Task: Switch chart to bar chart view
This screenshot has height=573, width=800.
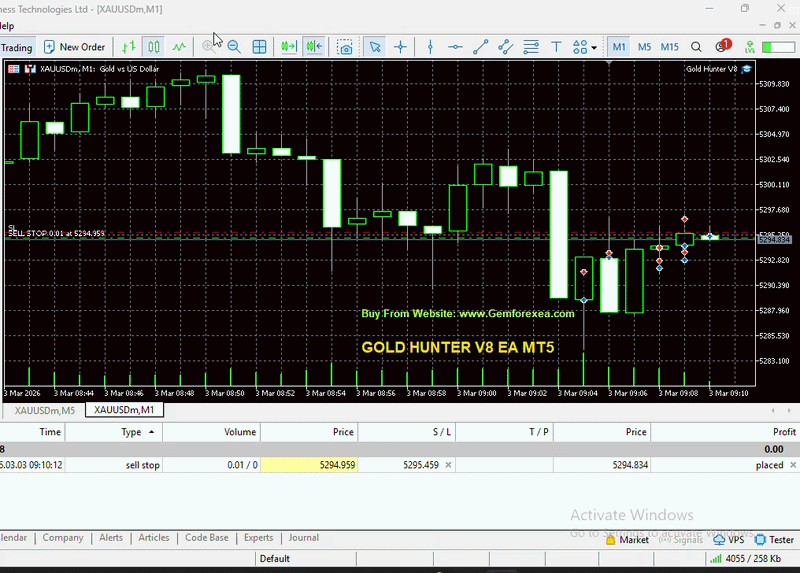Action: pos(129,47)
